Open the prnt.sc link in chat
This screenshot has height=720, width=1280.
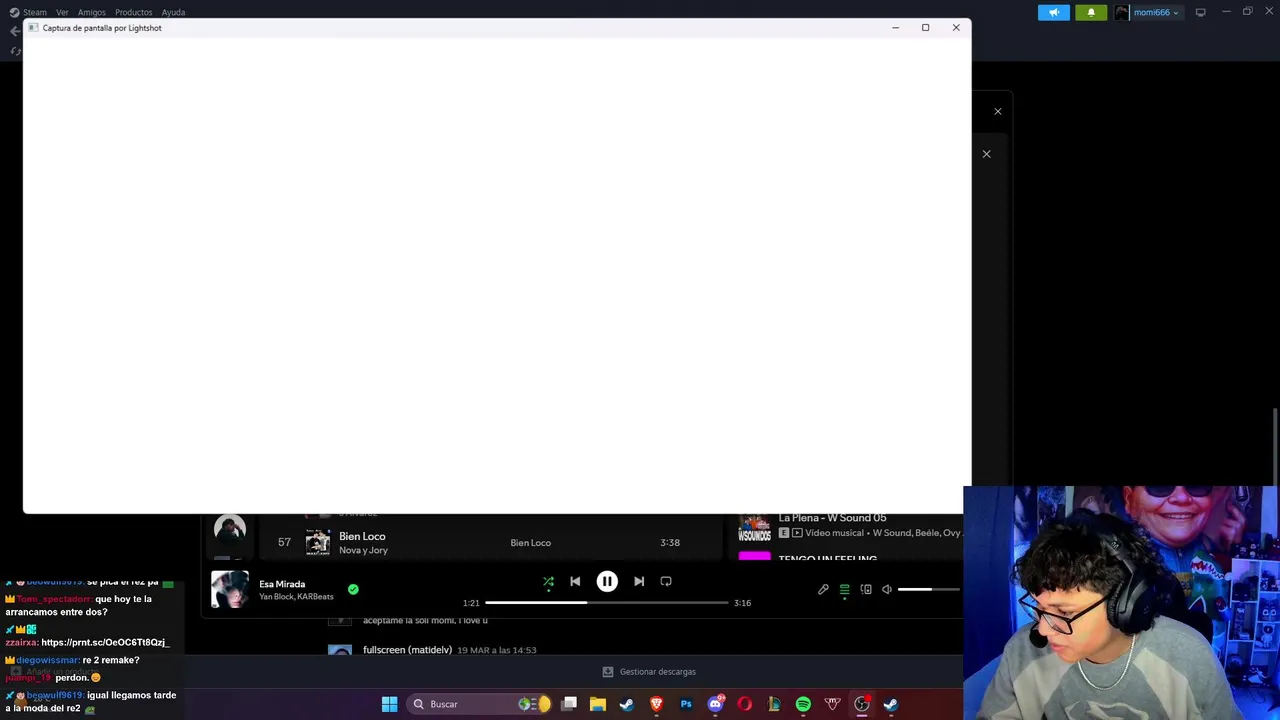coord(105,643)
